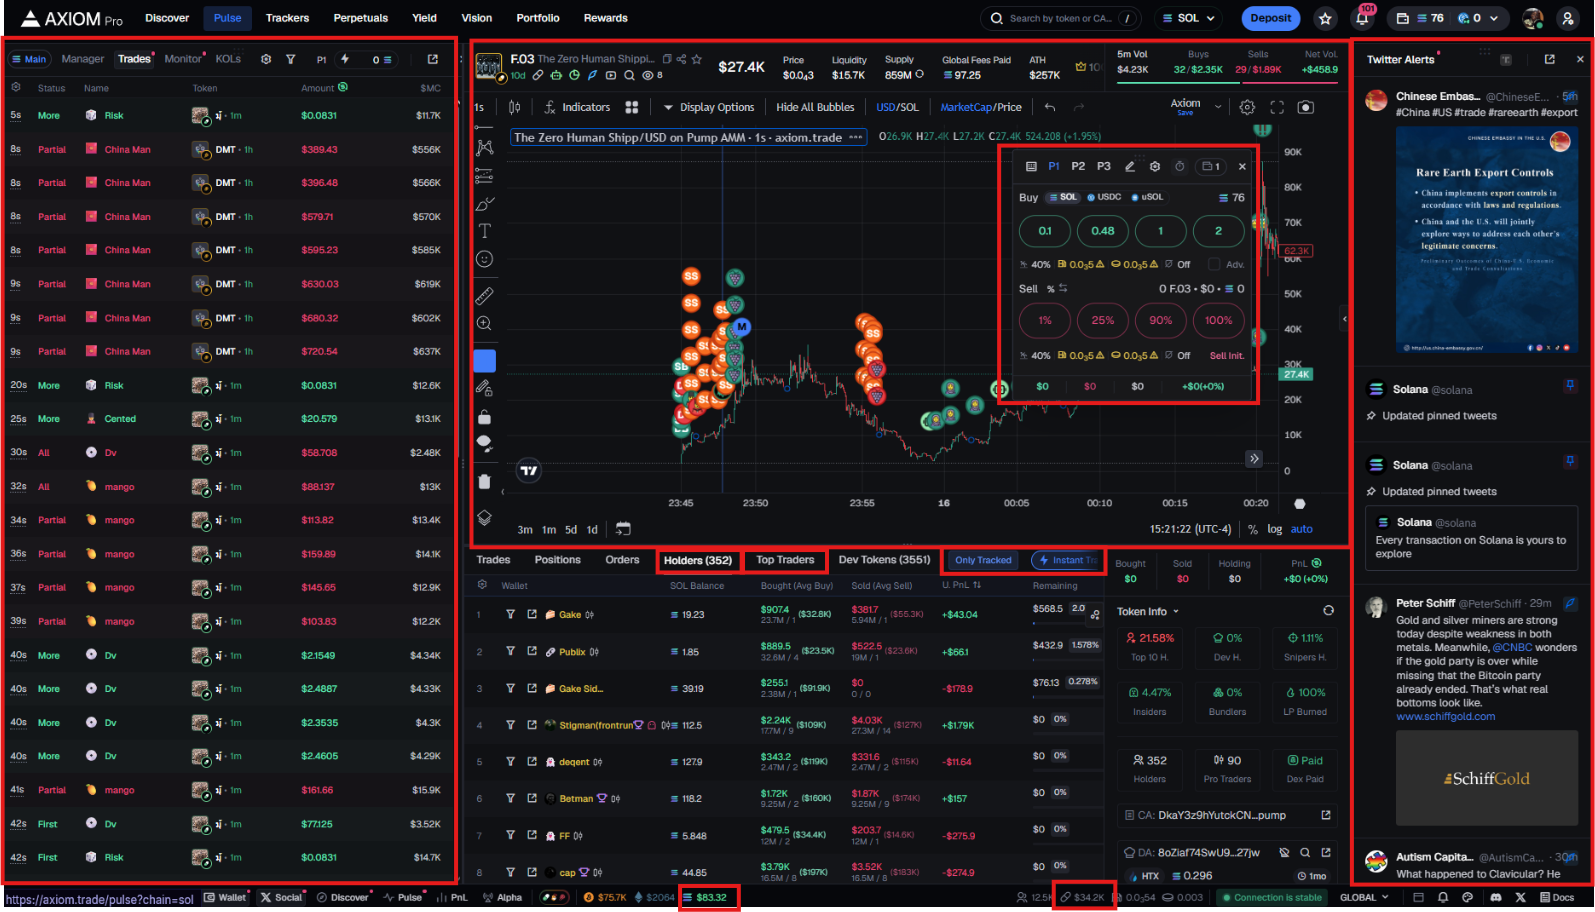Open the Main wallet group dropdown
Viewport: 1595px width, 912px height.
point(29,59)
